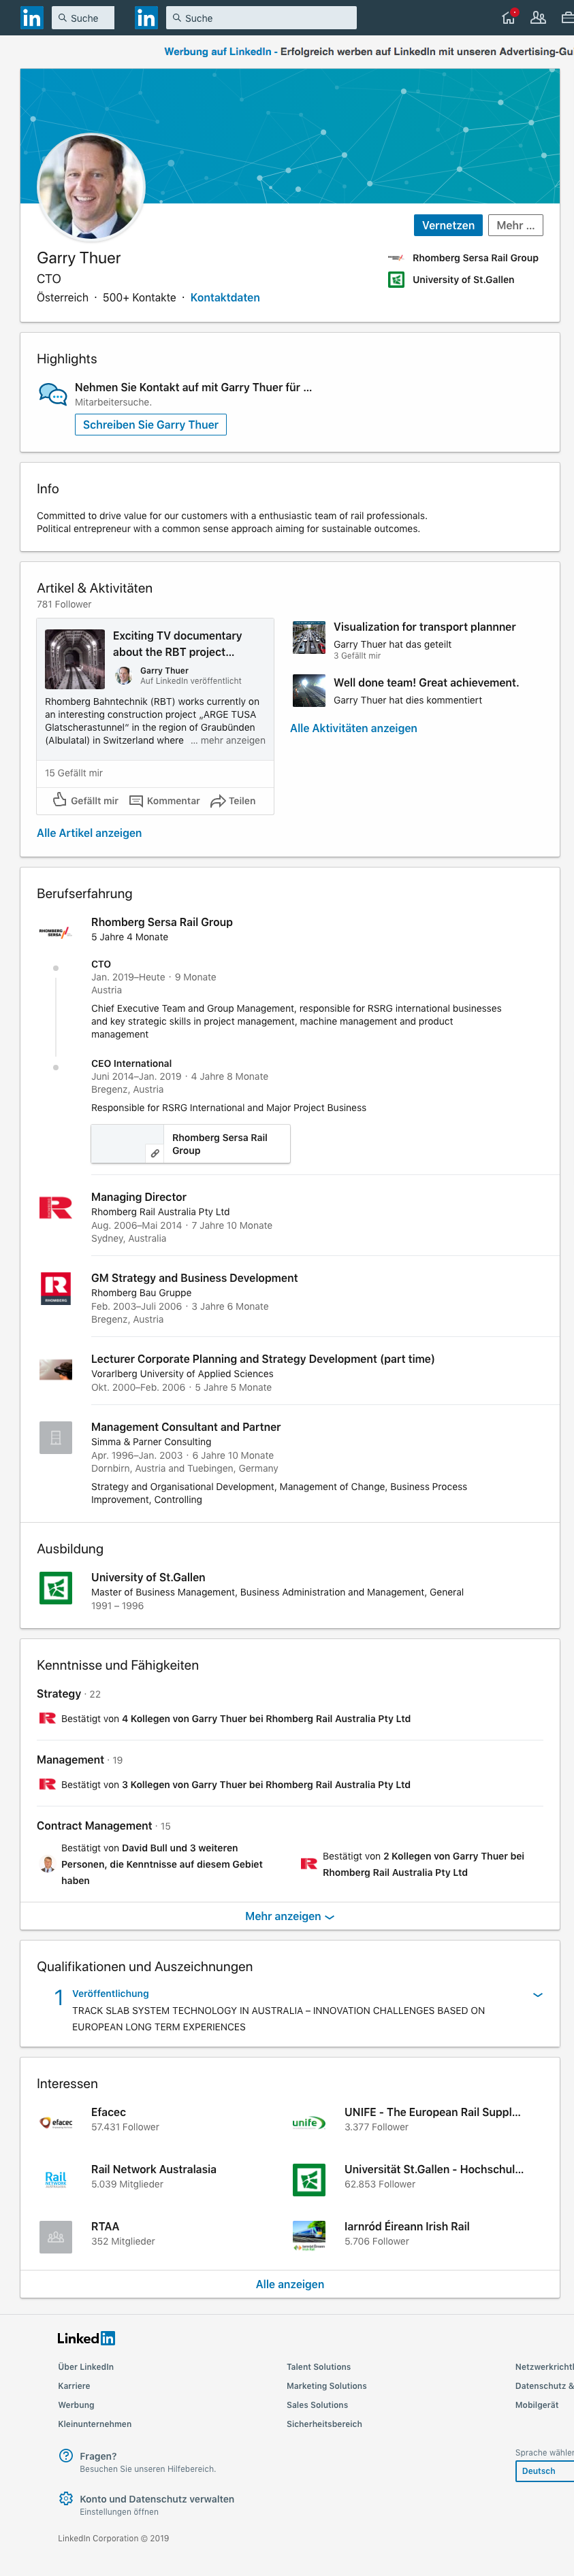Open the tunnel article thumbnail image
574x2576 pixels.
click(x=75, y=658)
